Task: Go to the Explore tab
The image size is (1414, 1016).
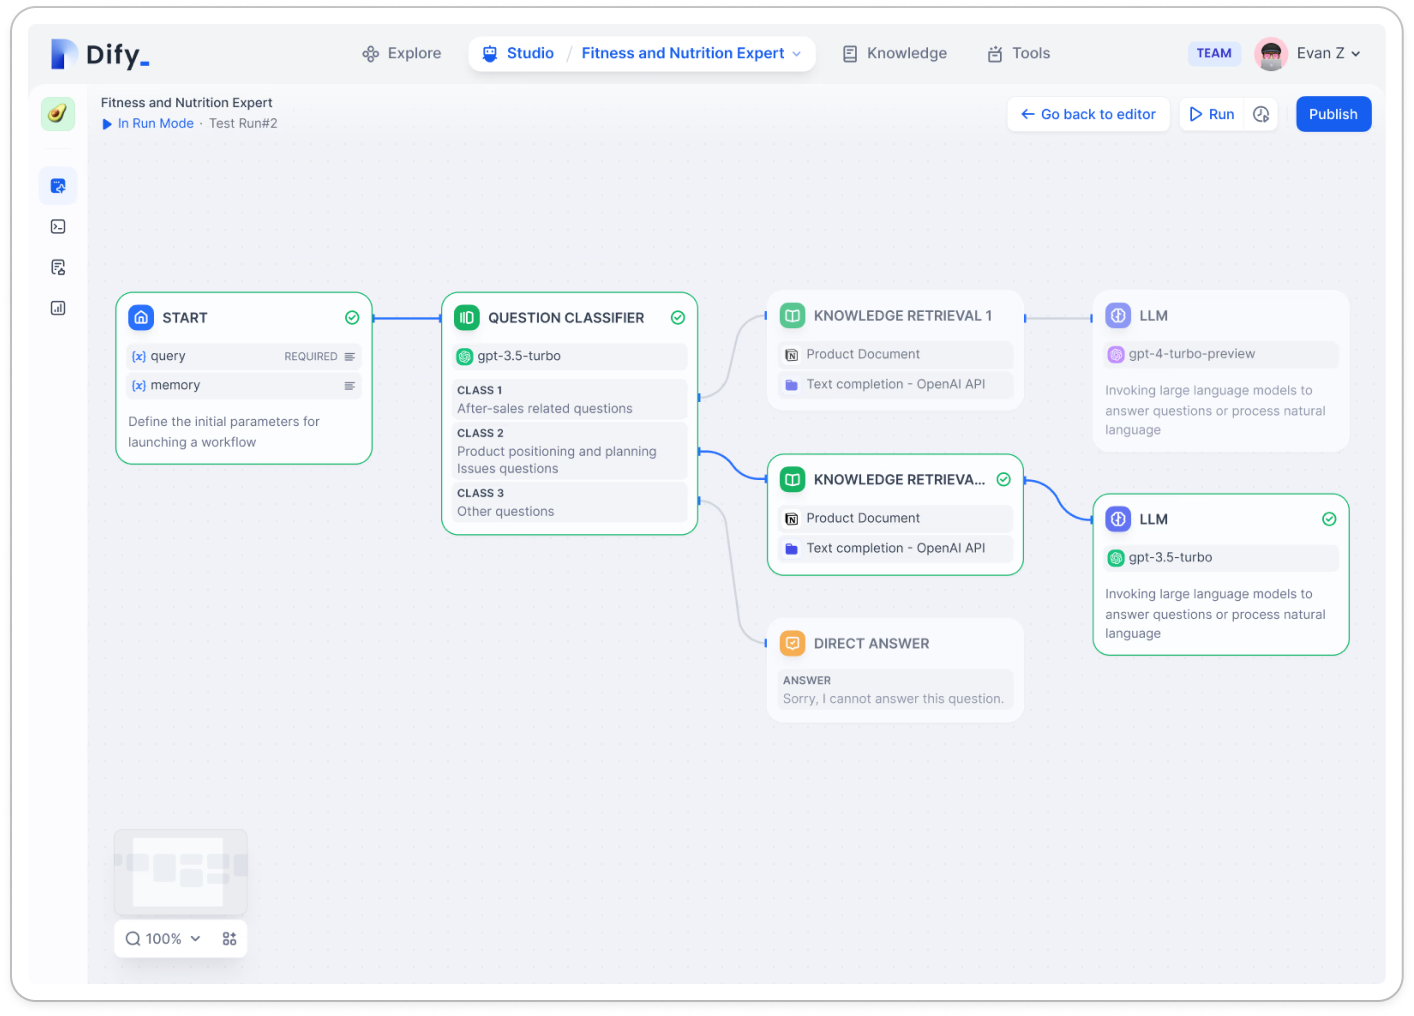Action: pyautogui.click(x=401, y=54)
